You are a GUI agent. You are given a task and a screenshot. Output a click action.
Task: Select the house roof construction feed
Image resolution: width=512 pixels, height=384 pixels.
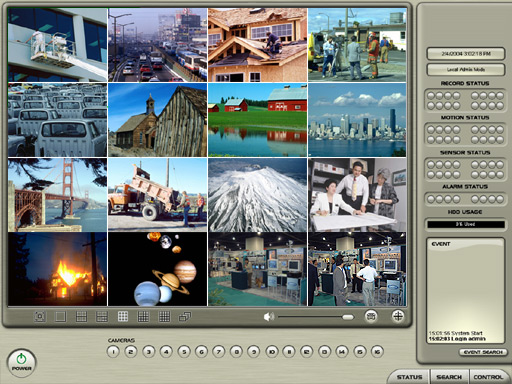coord(257,45)
